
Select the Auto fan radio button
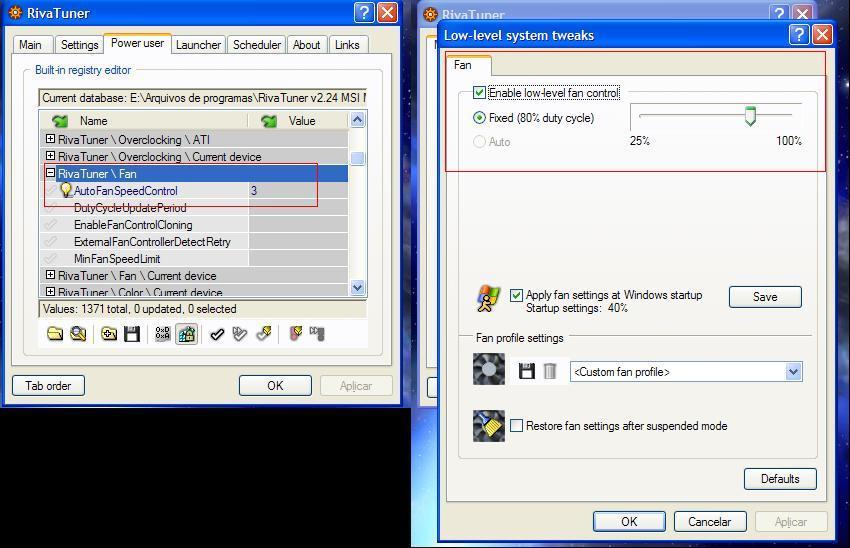click(479, 141)
